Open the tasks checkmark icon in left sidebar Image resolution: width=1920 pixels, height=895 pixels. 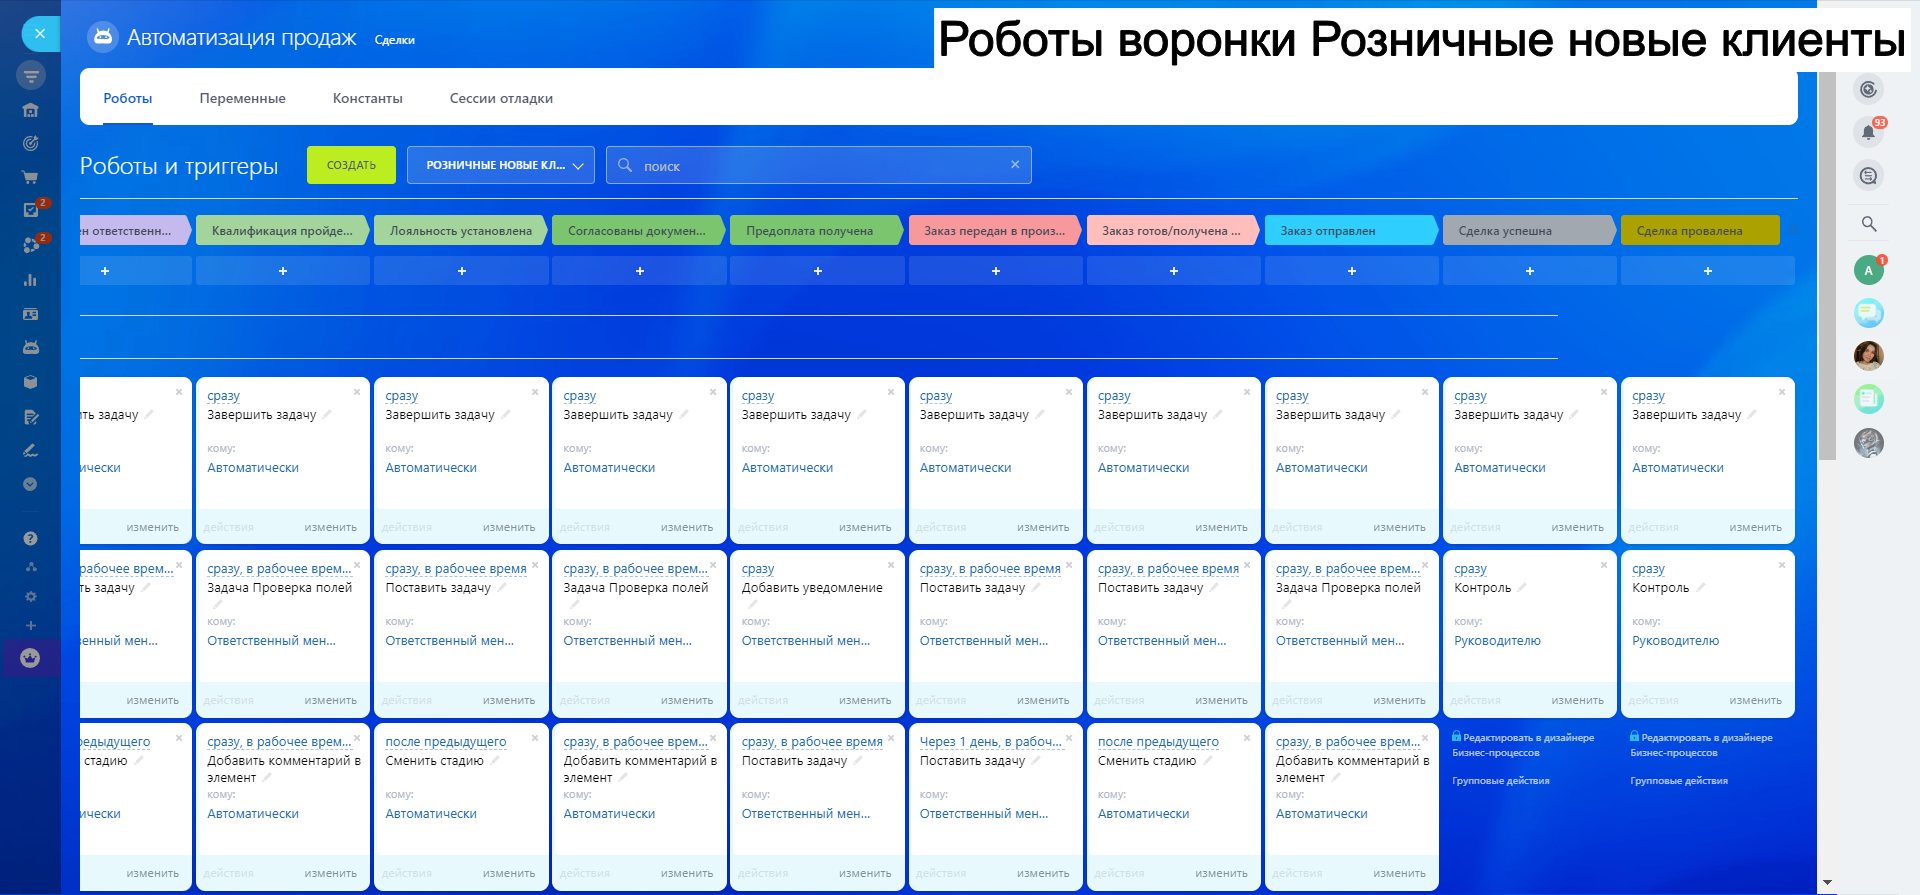[31, 210]
